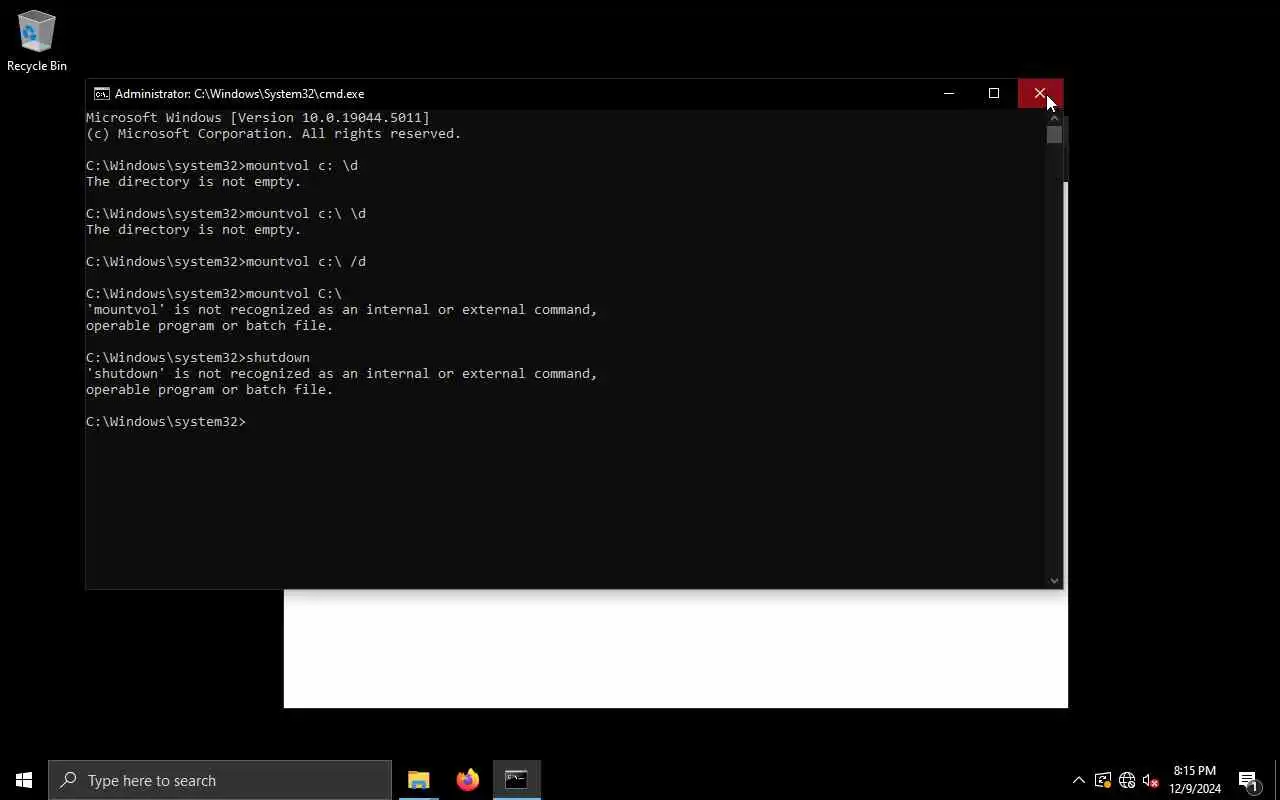Viewport: 1280px width, 800px height.
Task: Click the 'mountvol c: \d' command line
Action: coord(222,165)
